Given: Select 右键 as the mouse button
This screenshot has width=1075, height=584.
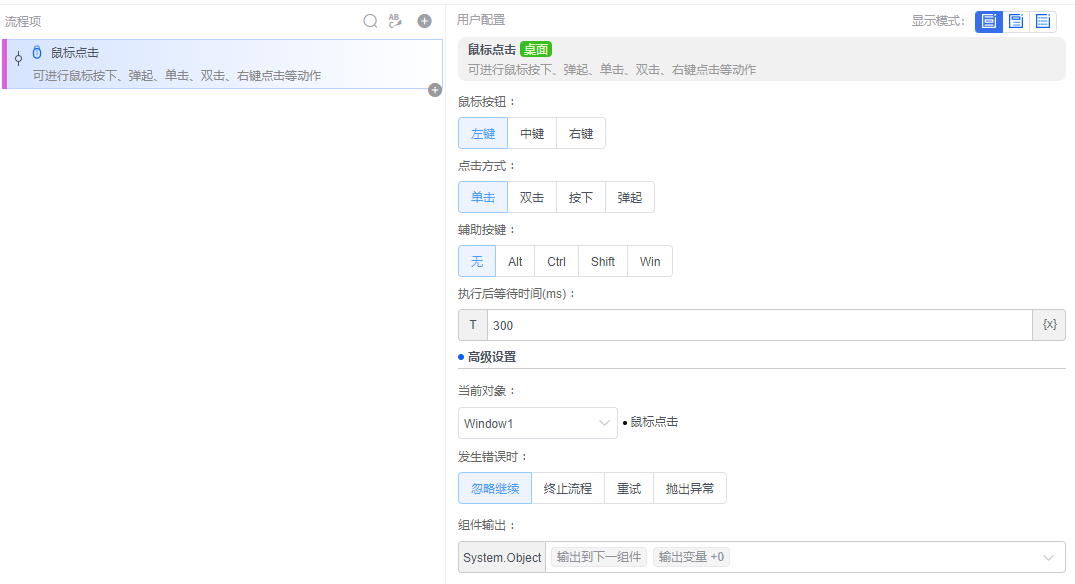Looking at the screenshot, I should [x=580, y=132].
